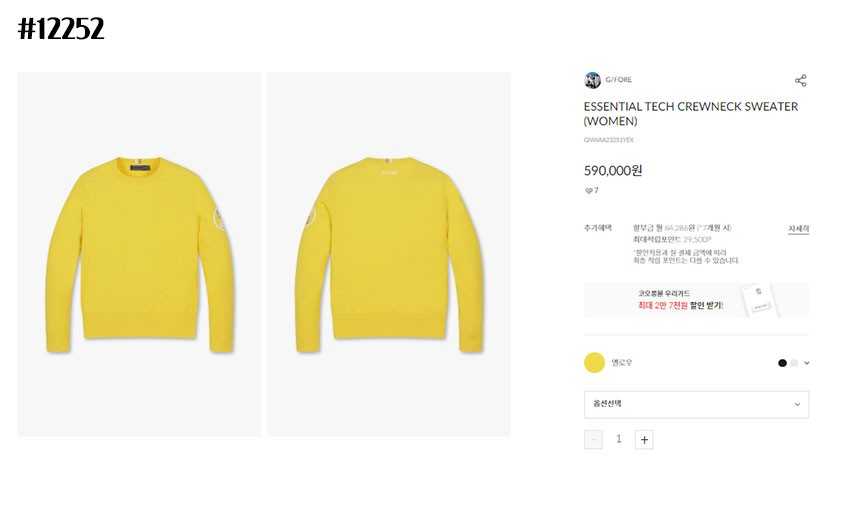This screenshot has width=860, height=523.
Task: Select the yellow color swatch
Action: click(594, 362)
